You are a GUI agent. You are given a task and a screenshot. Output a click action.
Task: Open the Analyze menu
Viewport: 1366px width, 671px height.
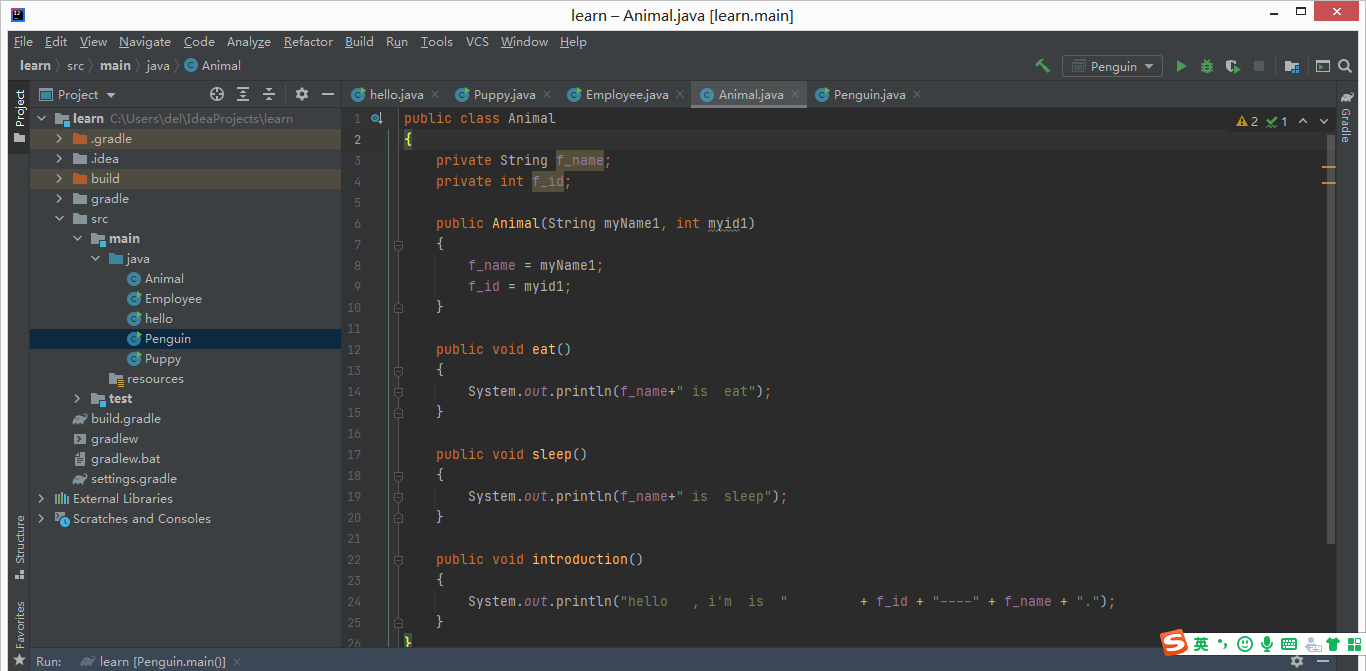[249, 42]
